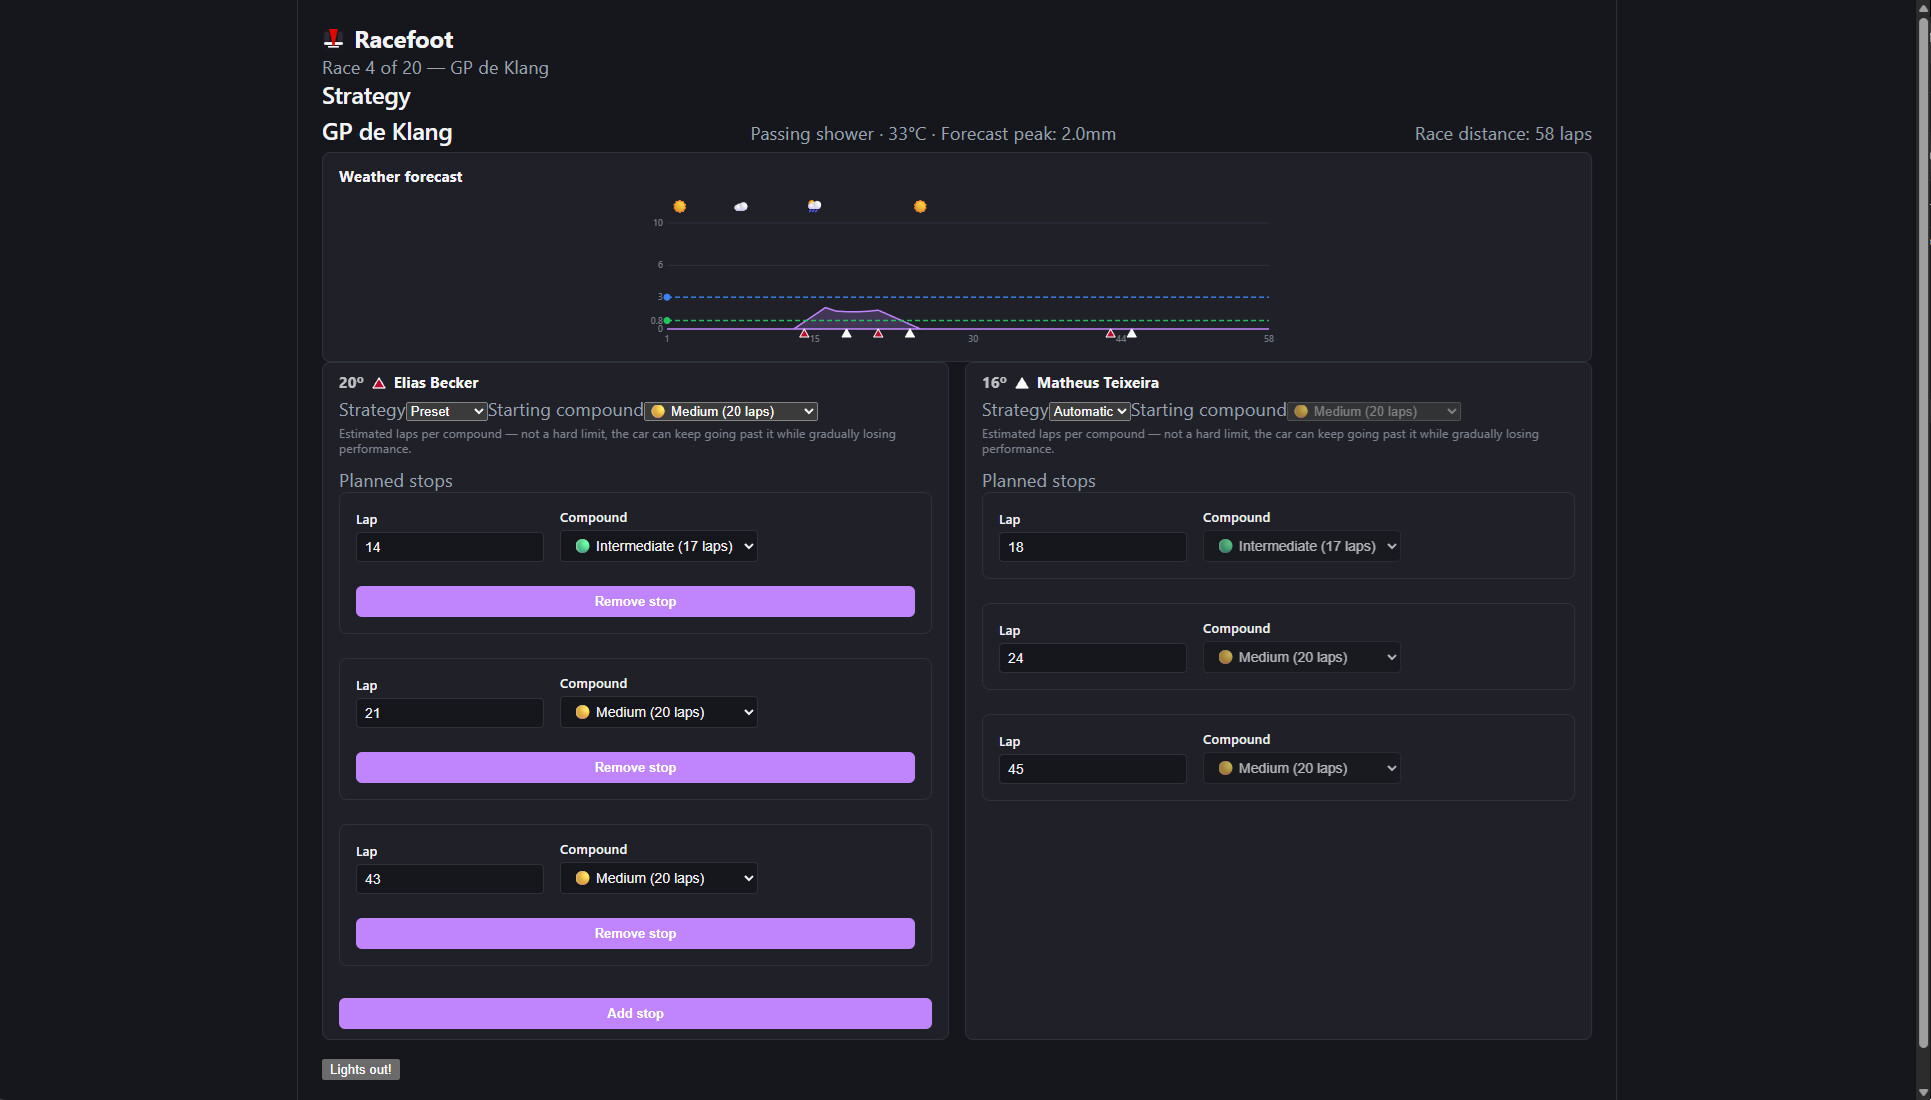The height and width of the screenshot is (1100, 1931).
Task: Open the Medium compound dropdown for Elias's lap 21 stop
Action: (658, 712)
